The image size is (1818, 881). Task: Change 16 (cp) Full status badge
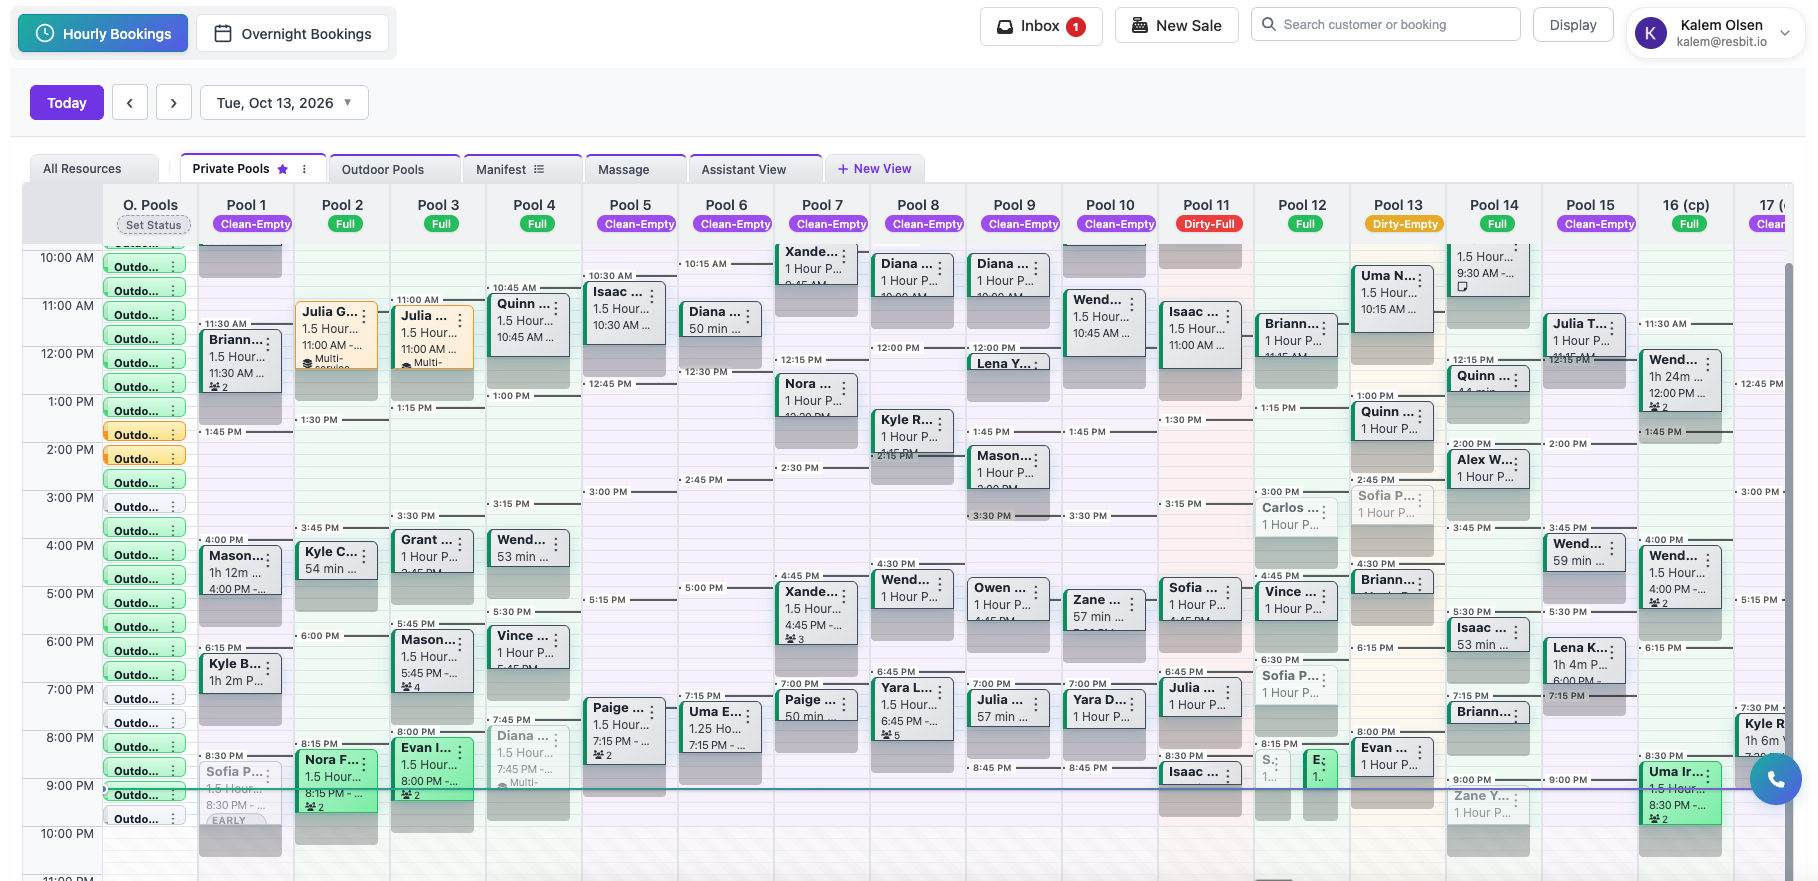[1689, 224]
